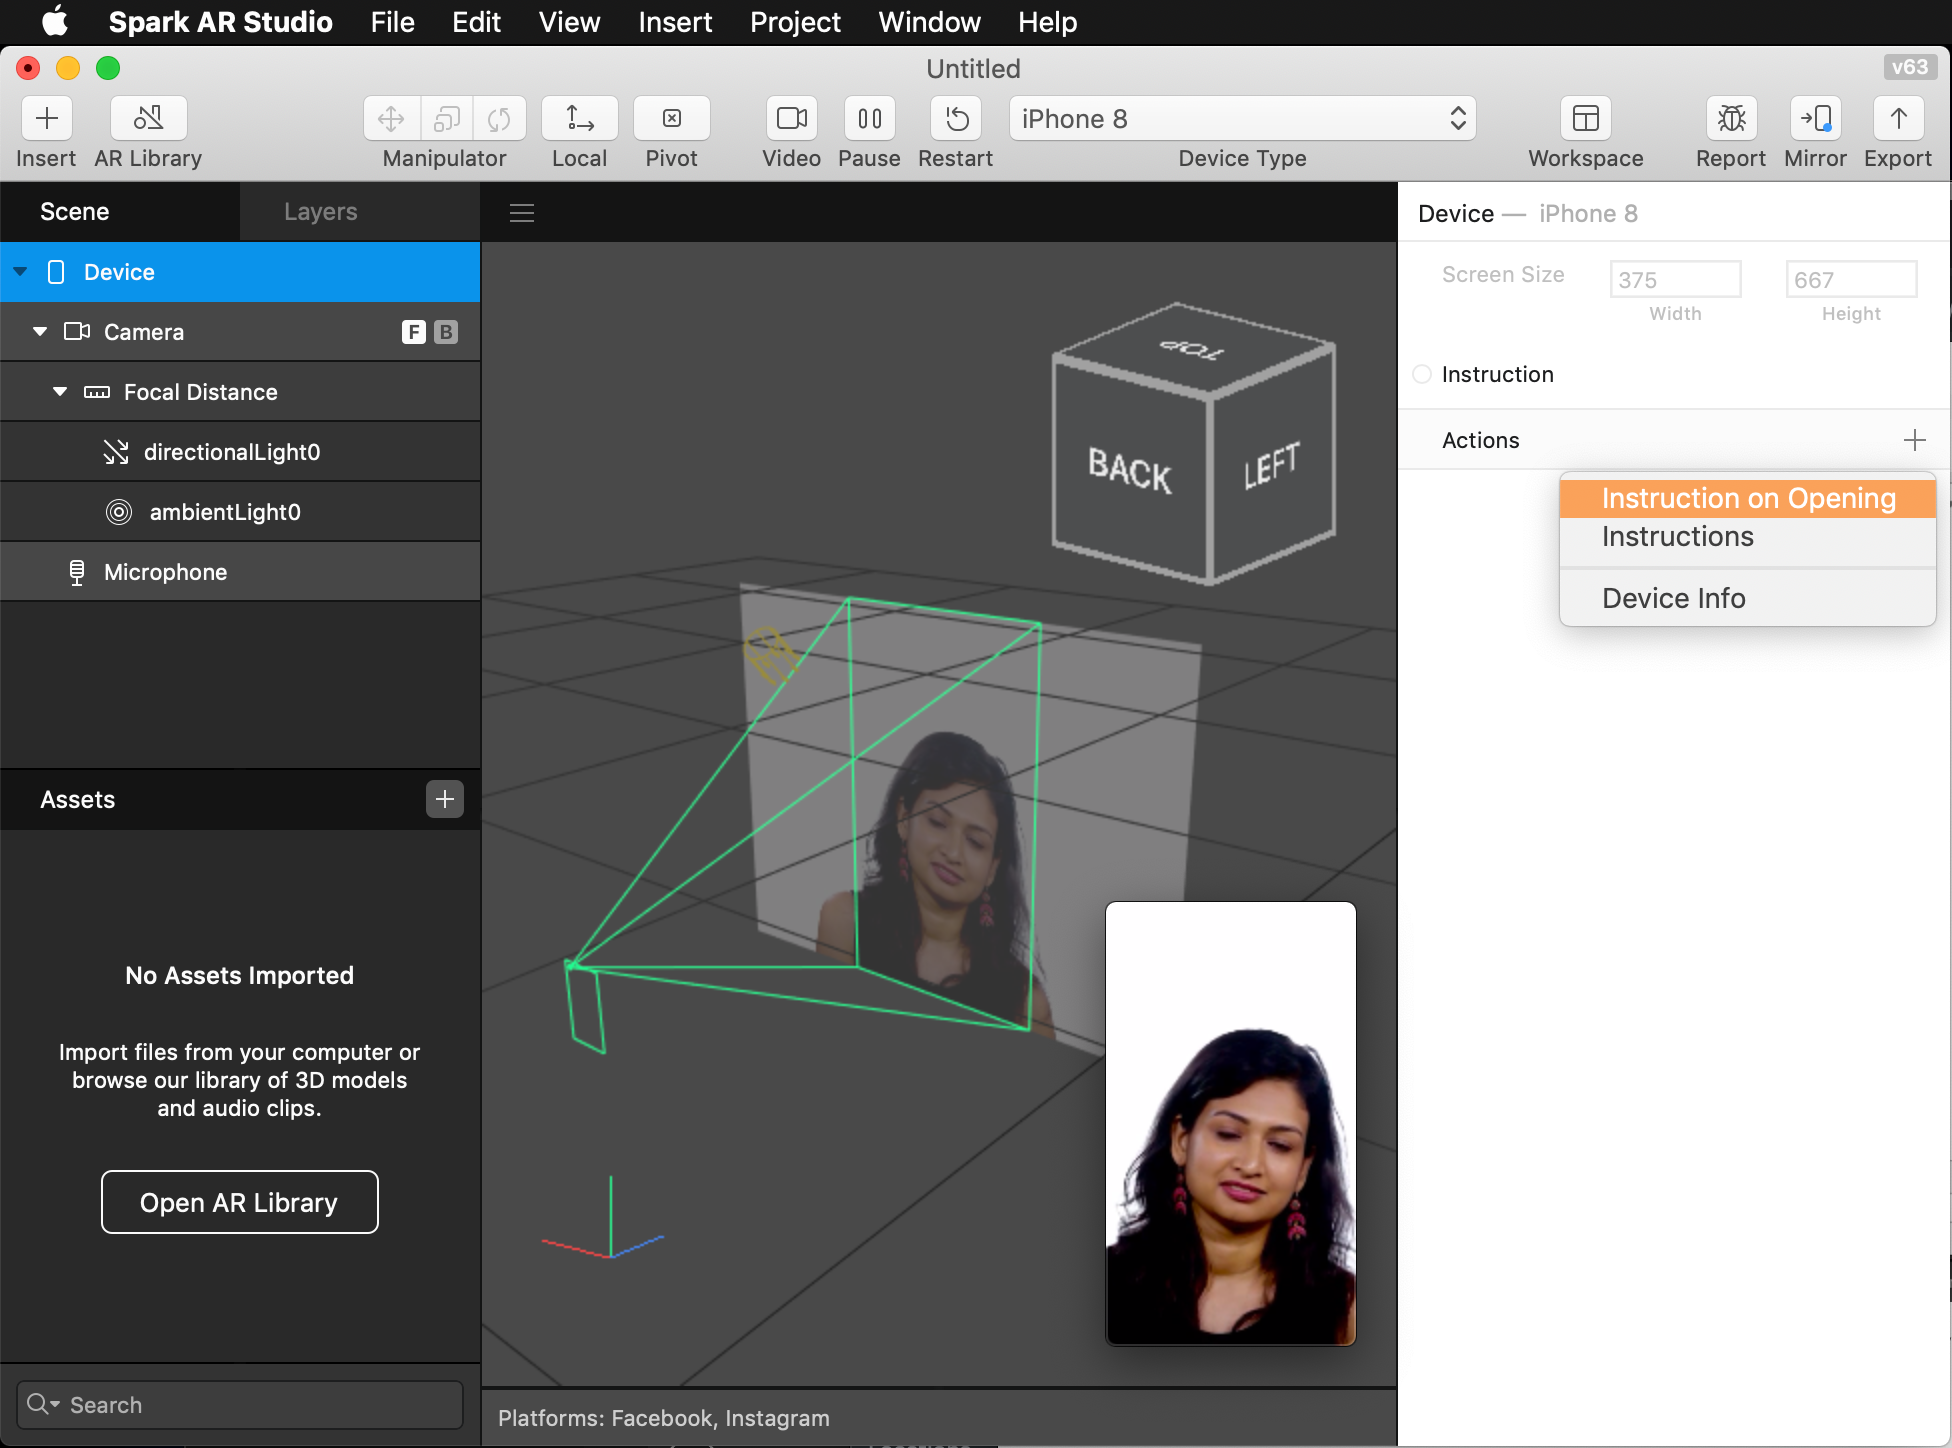The height and width of the screenshot is (1448, 1952).
Task: Click the Screen Size Height field
Action: pos(1852,279)
